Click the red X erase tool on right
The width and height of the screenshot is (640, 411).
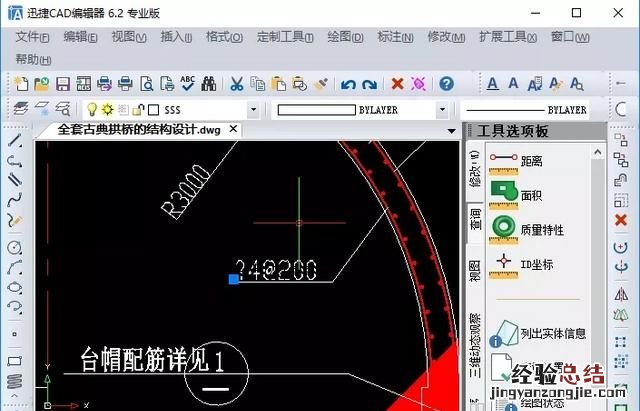pos(621,220)
